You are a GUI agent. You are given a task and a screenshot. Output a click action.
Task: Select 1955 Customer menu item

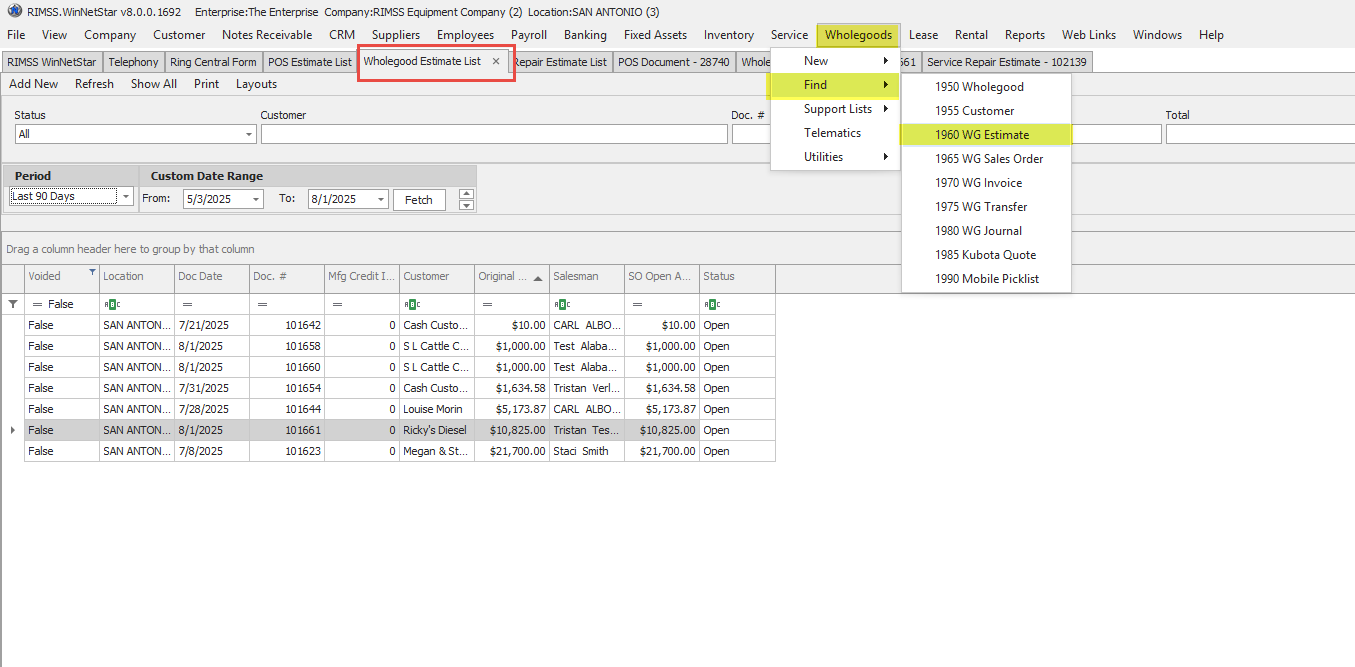986,111
